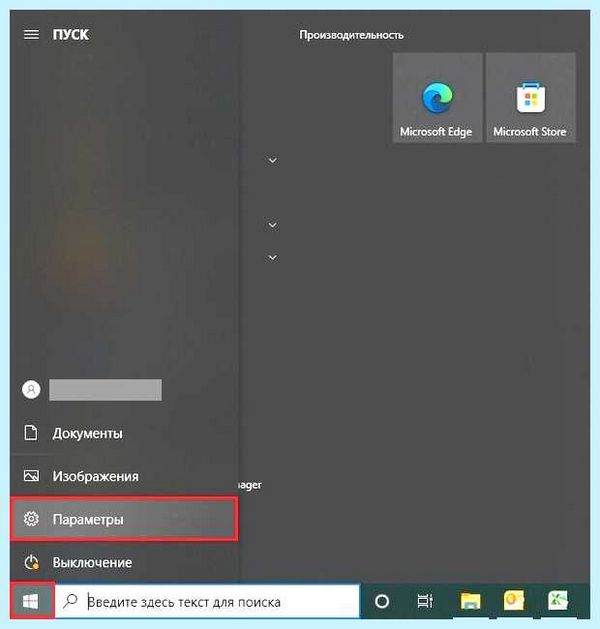Open File Explorer from taskbar

(470, 601)
